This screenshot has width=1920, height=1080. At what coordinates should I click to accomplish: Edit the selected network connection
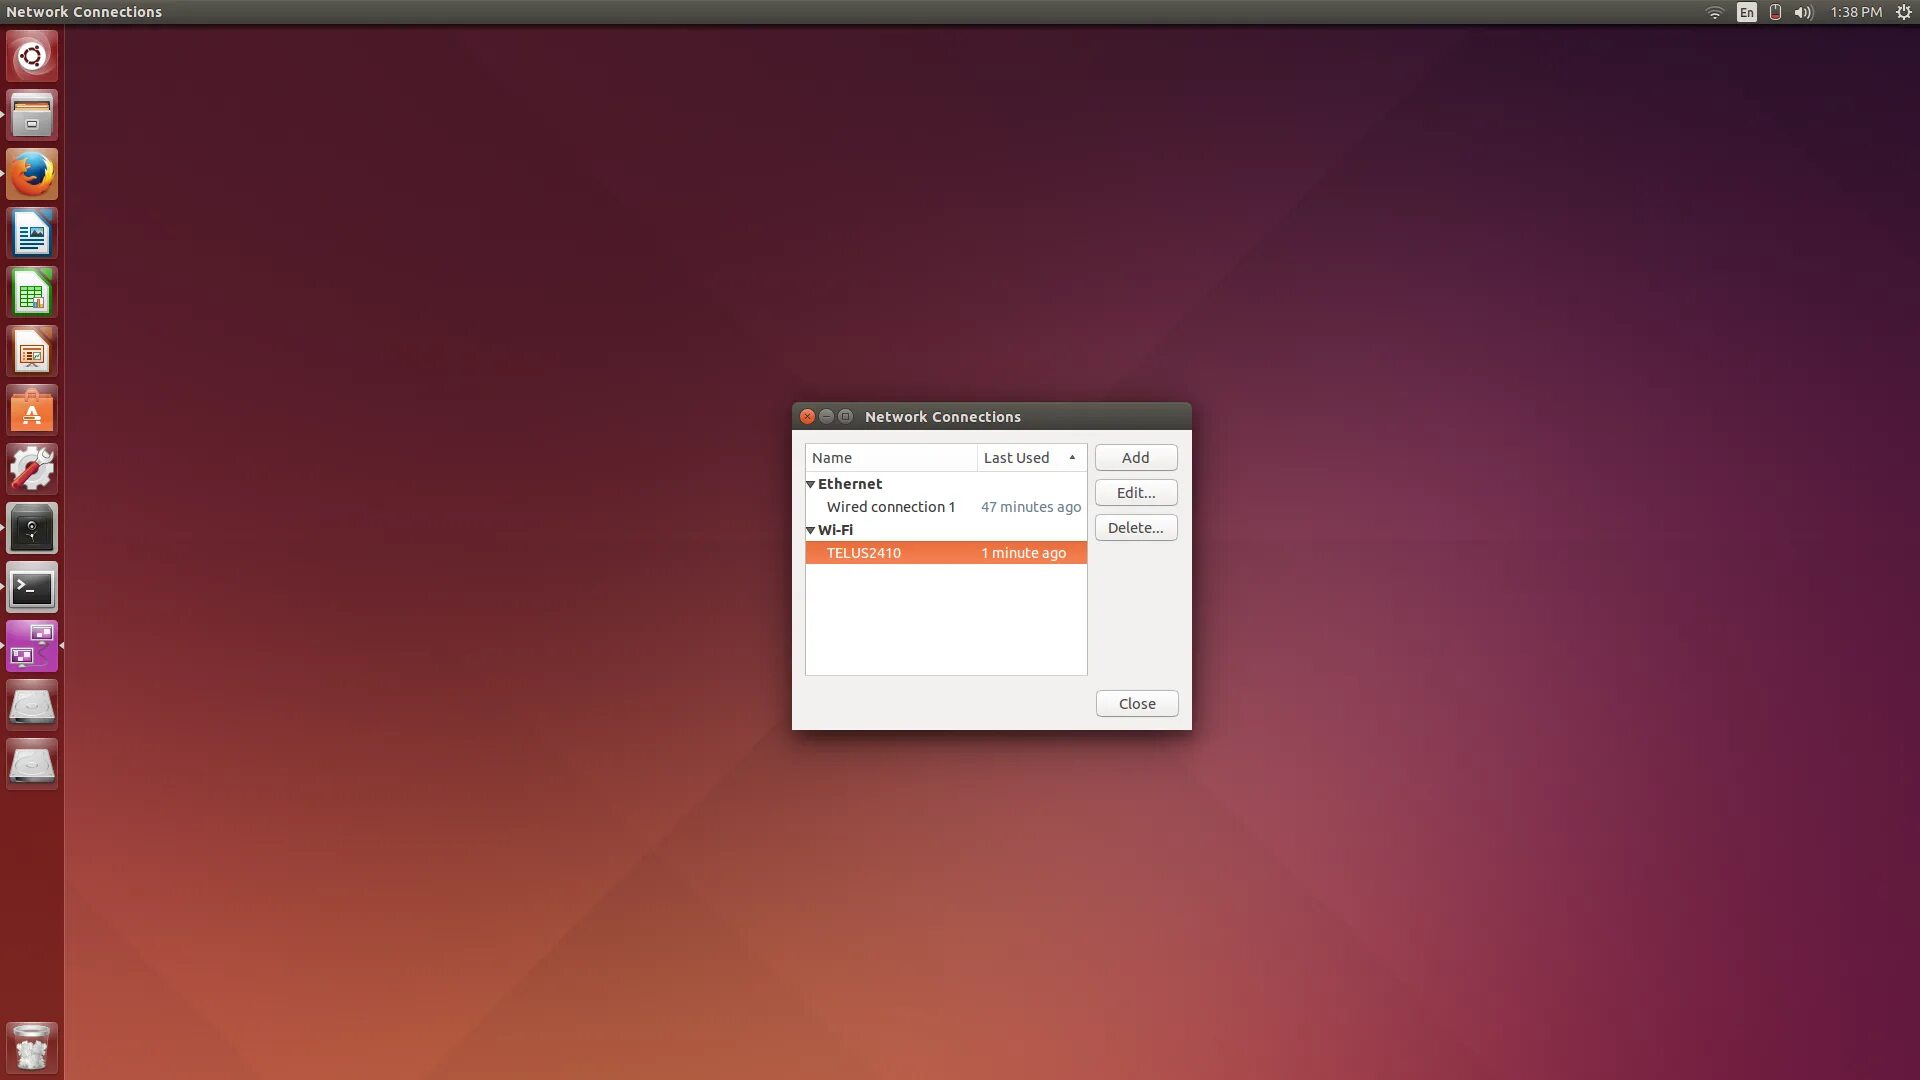tap(1135, 492)
